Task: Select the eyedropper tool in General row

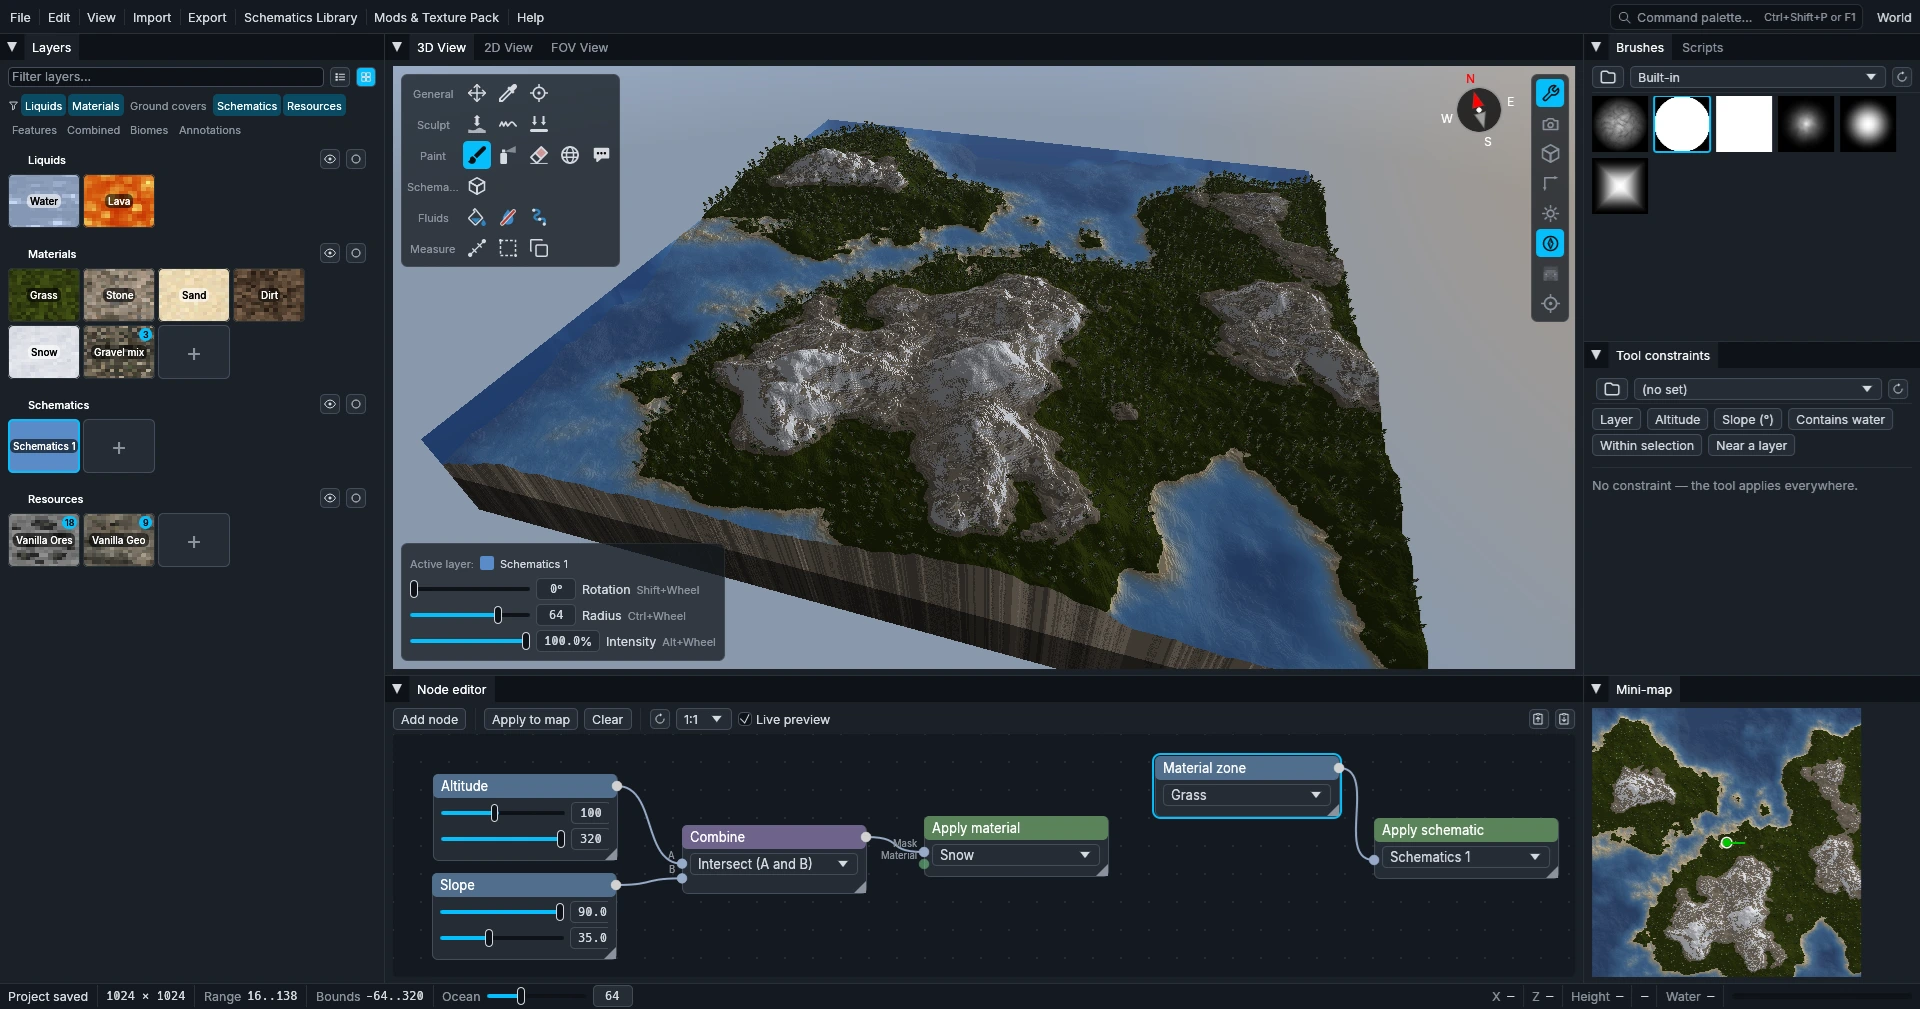Action: (x=508, y=93)
